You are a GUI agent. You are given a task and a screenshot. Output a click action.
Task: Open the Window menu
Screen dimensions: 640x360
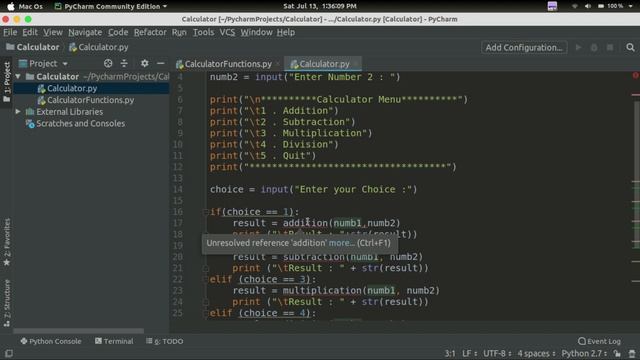pos(256,32)
